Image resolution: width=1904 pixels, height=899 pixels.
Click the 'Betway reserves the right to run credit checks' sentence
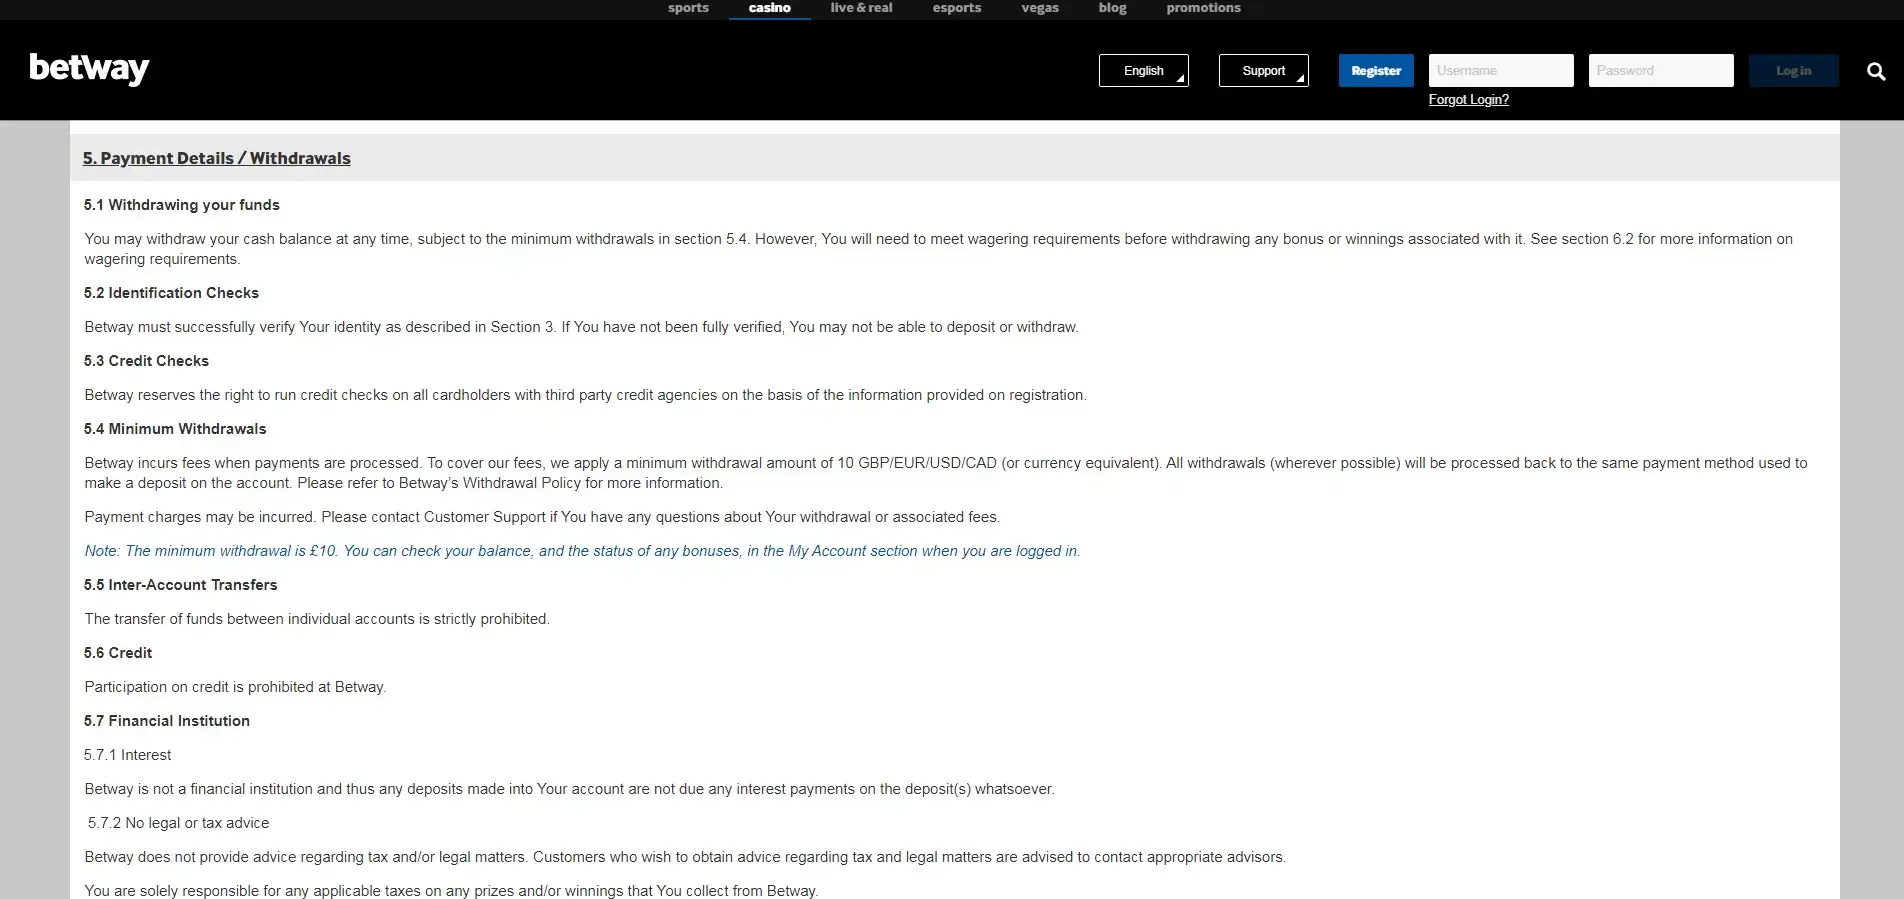click(x=585, y=395)
